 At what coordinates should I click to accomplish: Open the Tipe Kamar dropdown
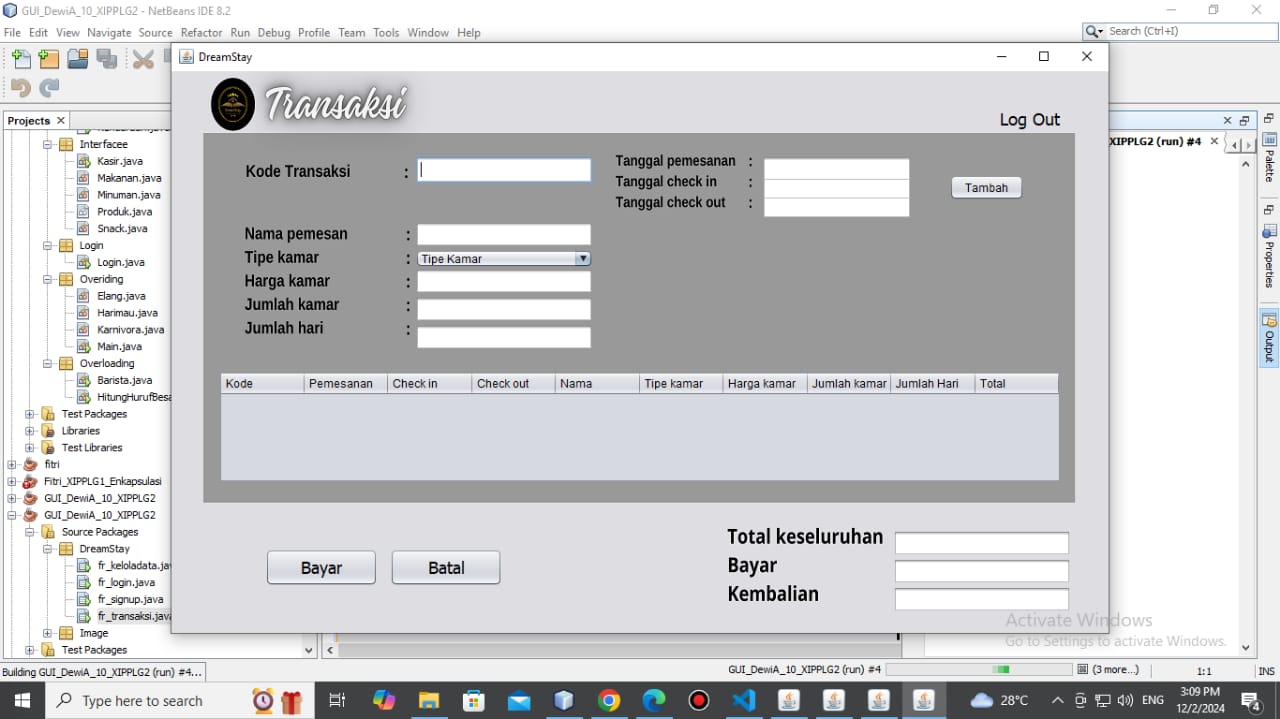pyautogui.click(x=503, y=259)
